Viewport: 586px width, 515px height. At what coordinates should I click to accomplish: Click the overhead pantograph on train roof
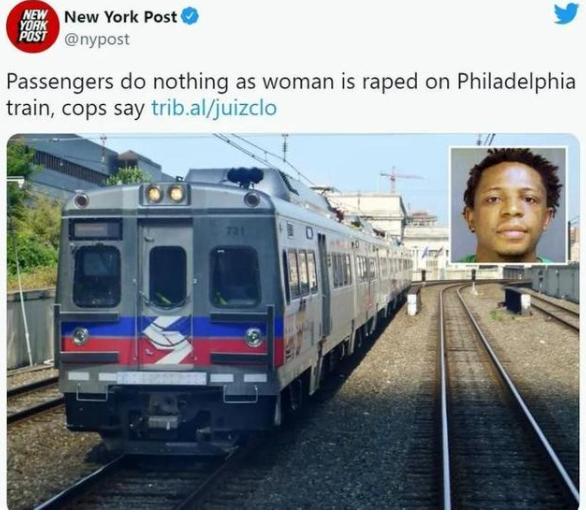pyautogui.click(x=245, y=176)
